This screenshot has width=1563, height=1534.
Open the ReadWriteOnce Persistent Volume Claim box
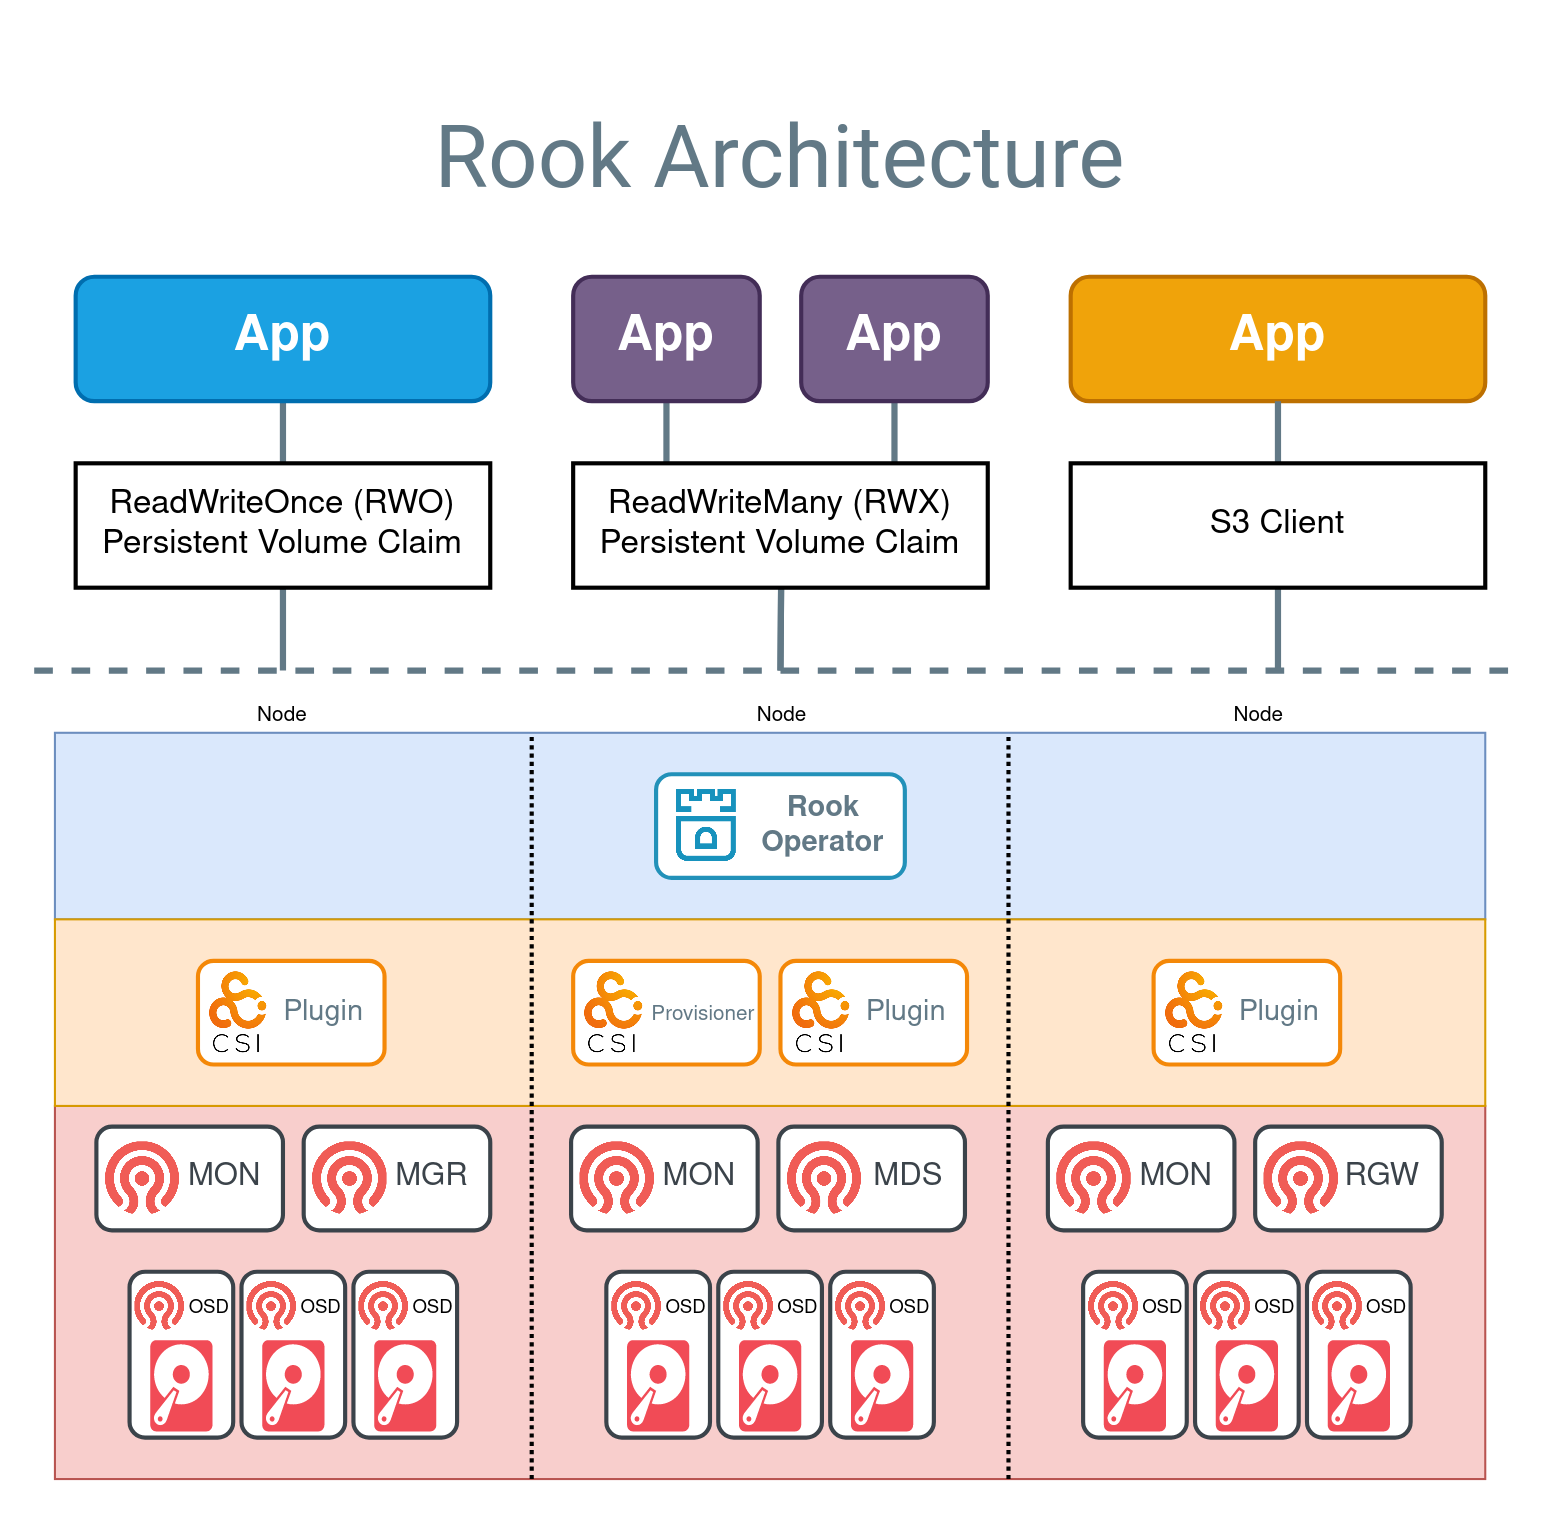pos(283,524)
